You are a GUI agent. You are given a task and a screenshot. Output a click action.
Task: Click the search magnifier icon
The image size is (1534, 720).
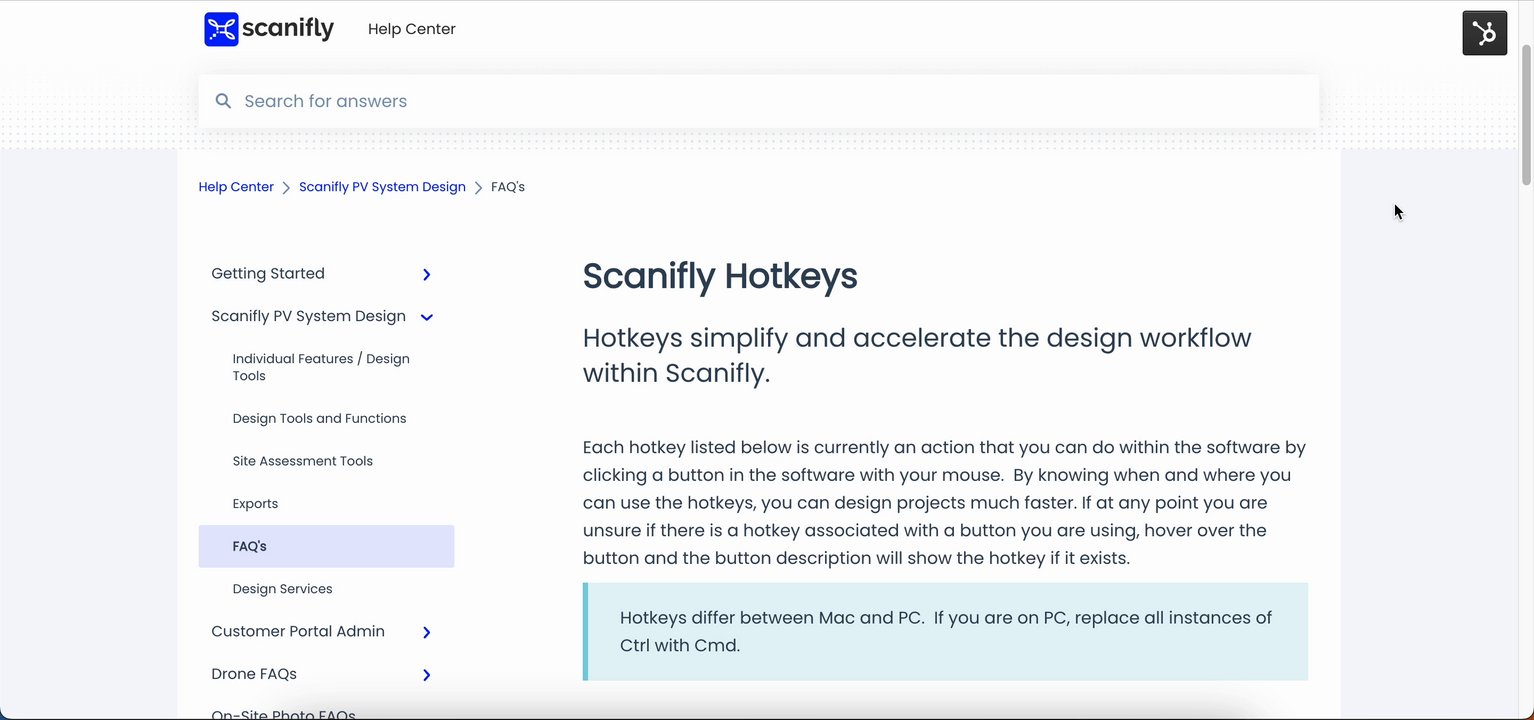pos(224,101)
